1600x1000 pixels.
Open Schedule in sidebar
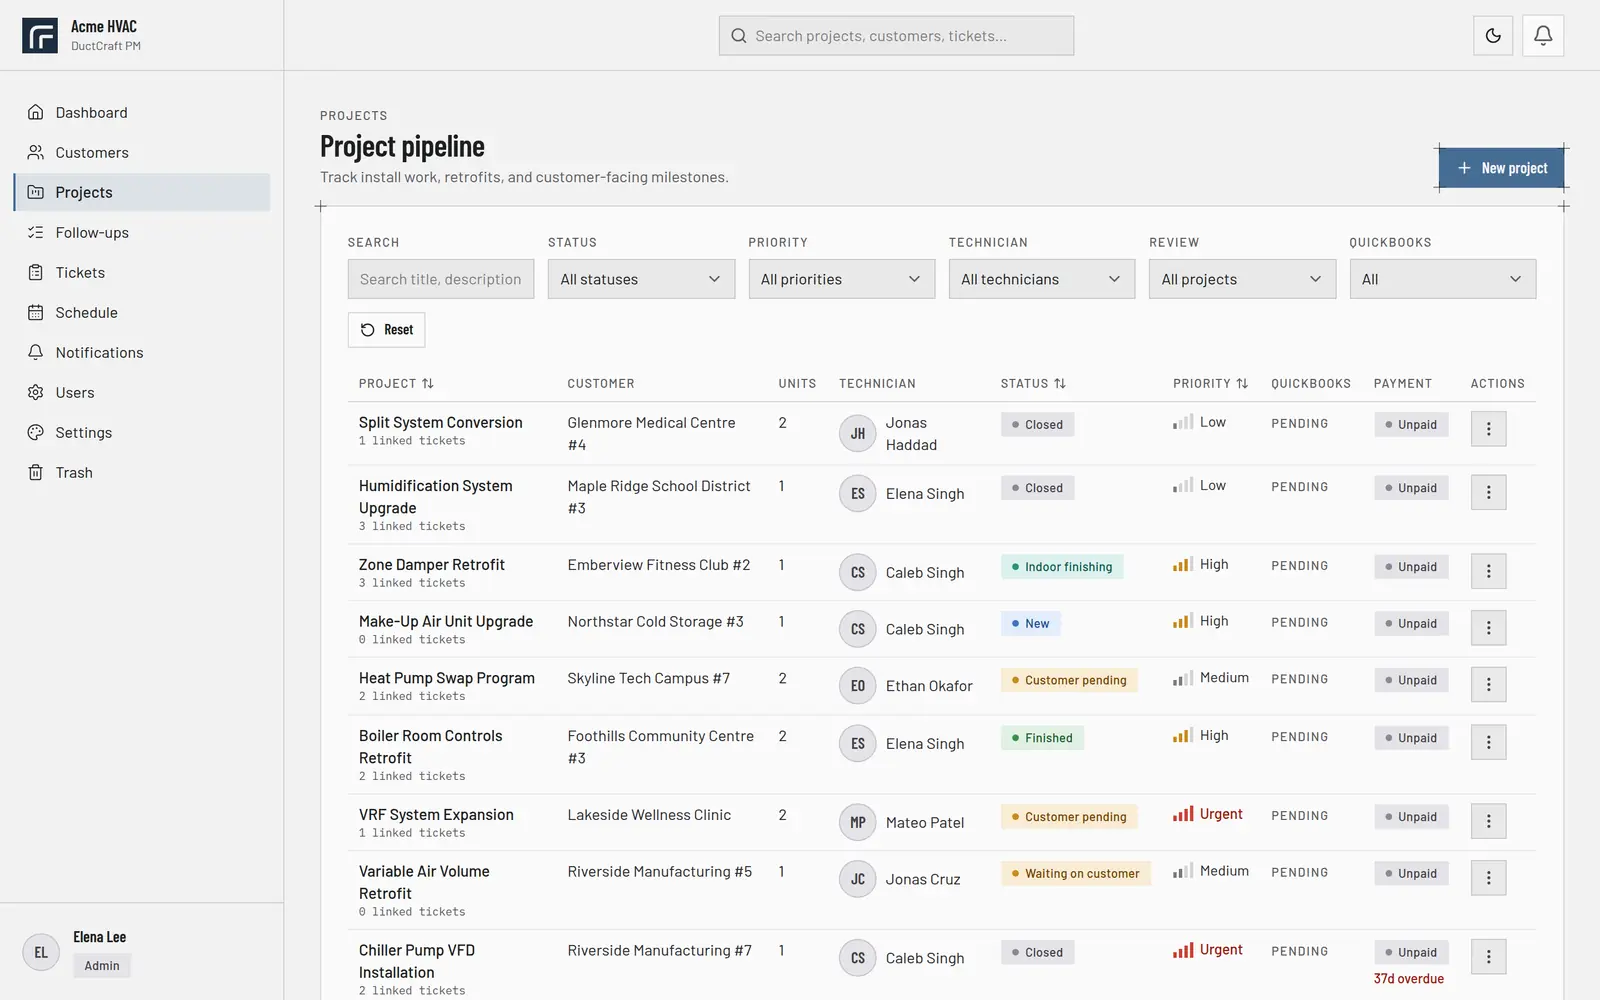point(142,313)
